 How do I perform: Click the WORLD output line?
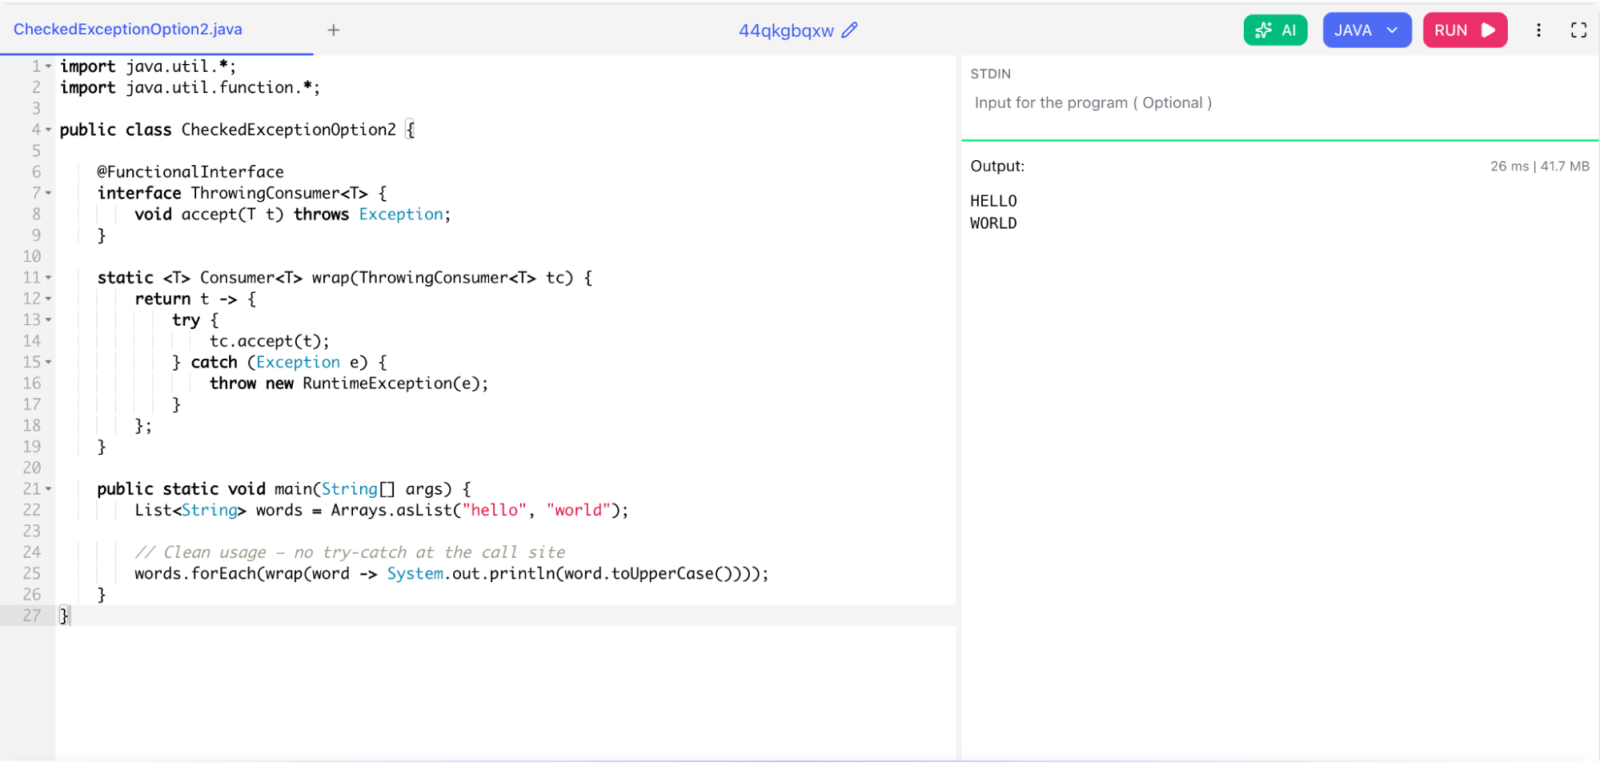tap(993, 223)
